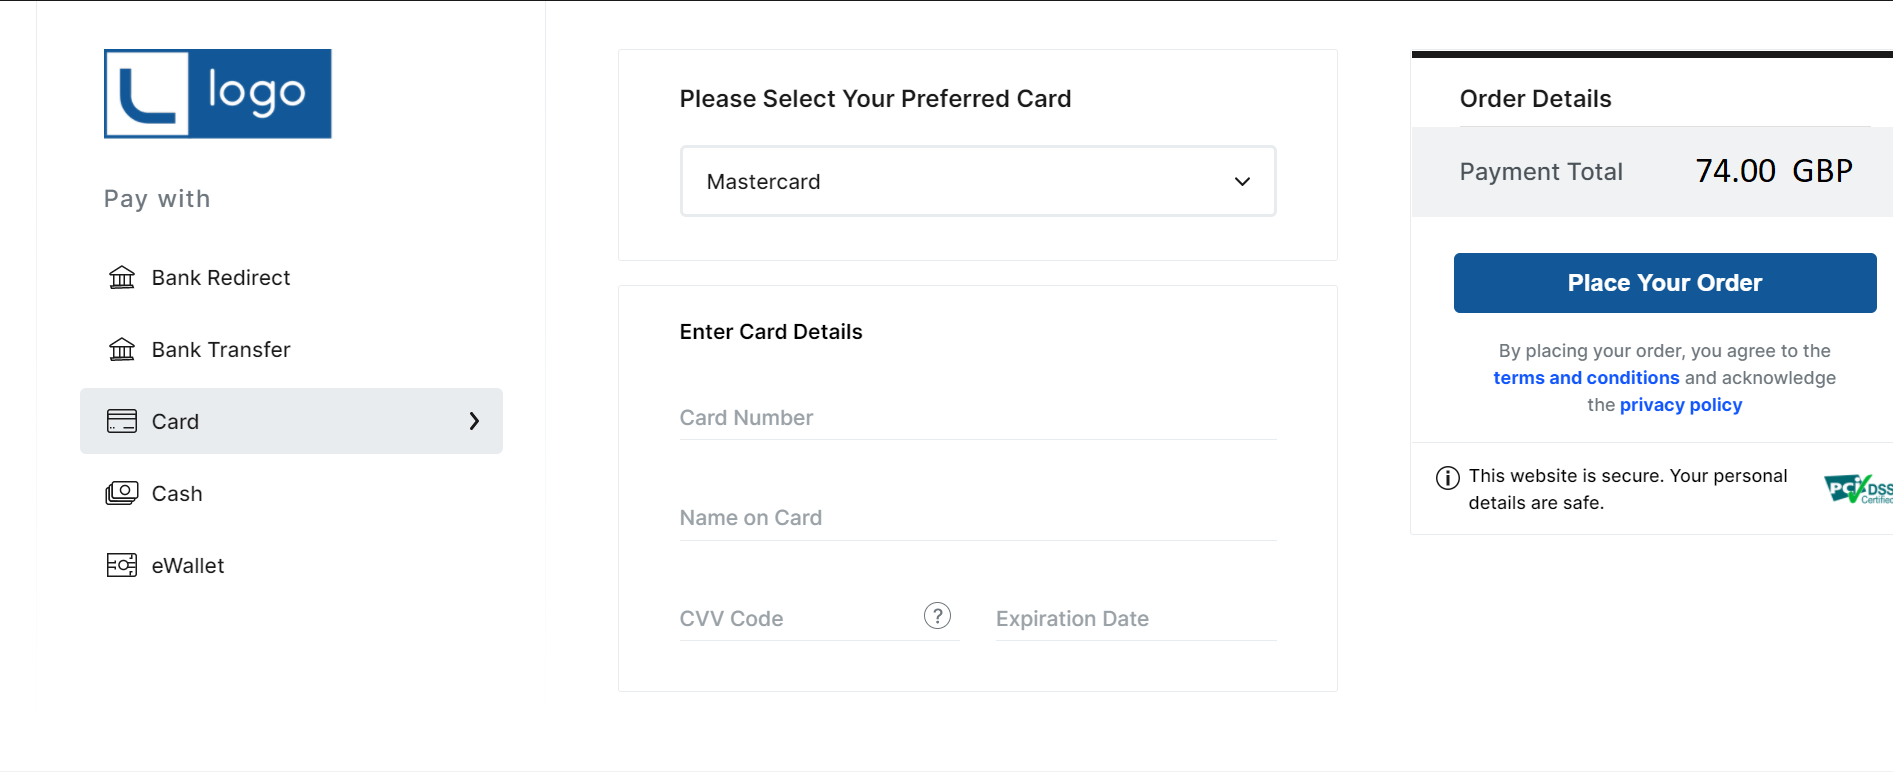This screenshot has width=1893, height=772.
Task: Open the privacy policy link
Action: point(1680,405)
